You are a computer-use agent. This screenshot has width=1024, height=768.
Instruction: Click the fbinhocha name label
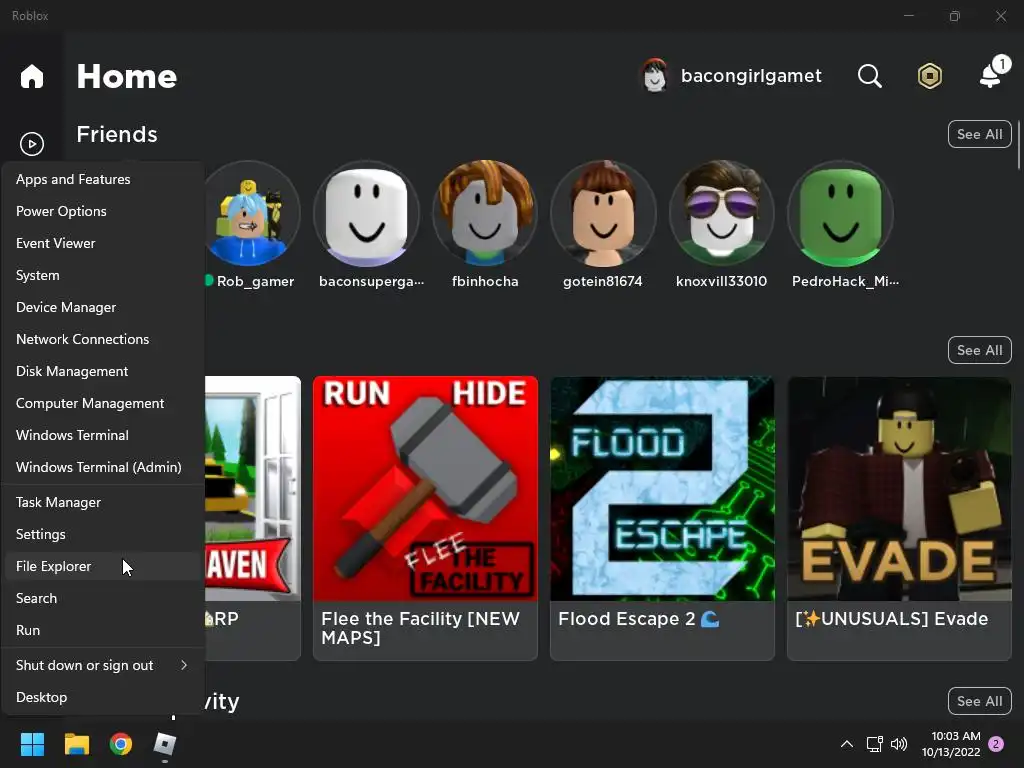(485, 281)
